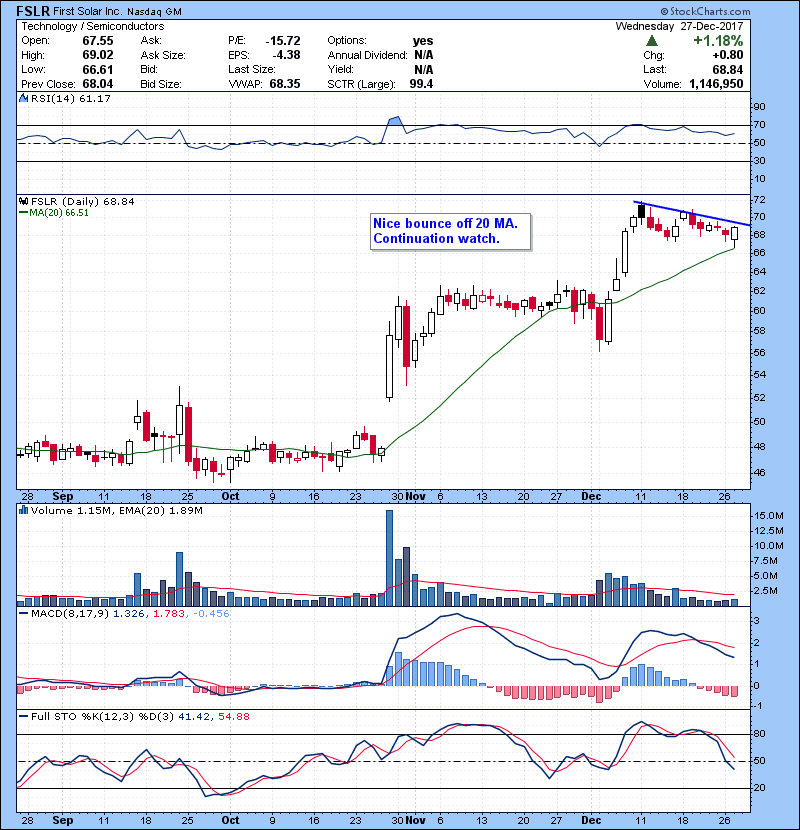Click the Chg value +0.80
The image size is (800, 830).
pyautogui.click(x=727, y=55)
